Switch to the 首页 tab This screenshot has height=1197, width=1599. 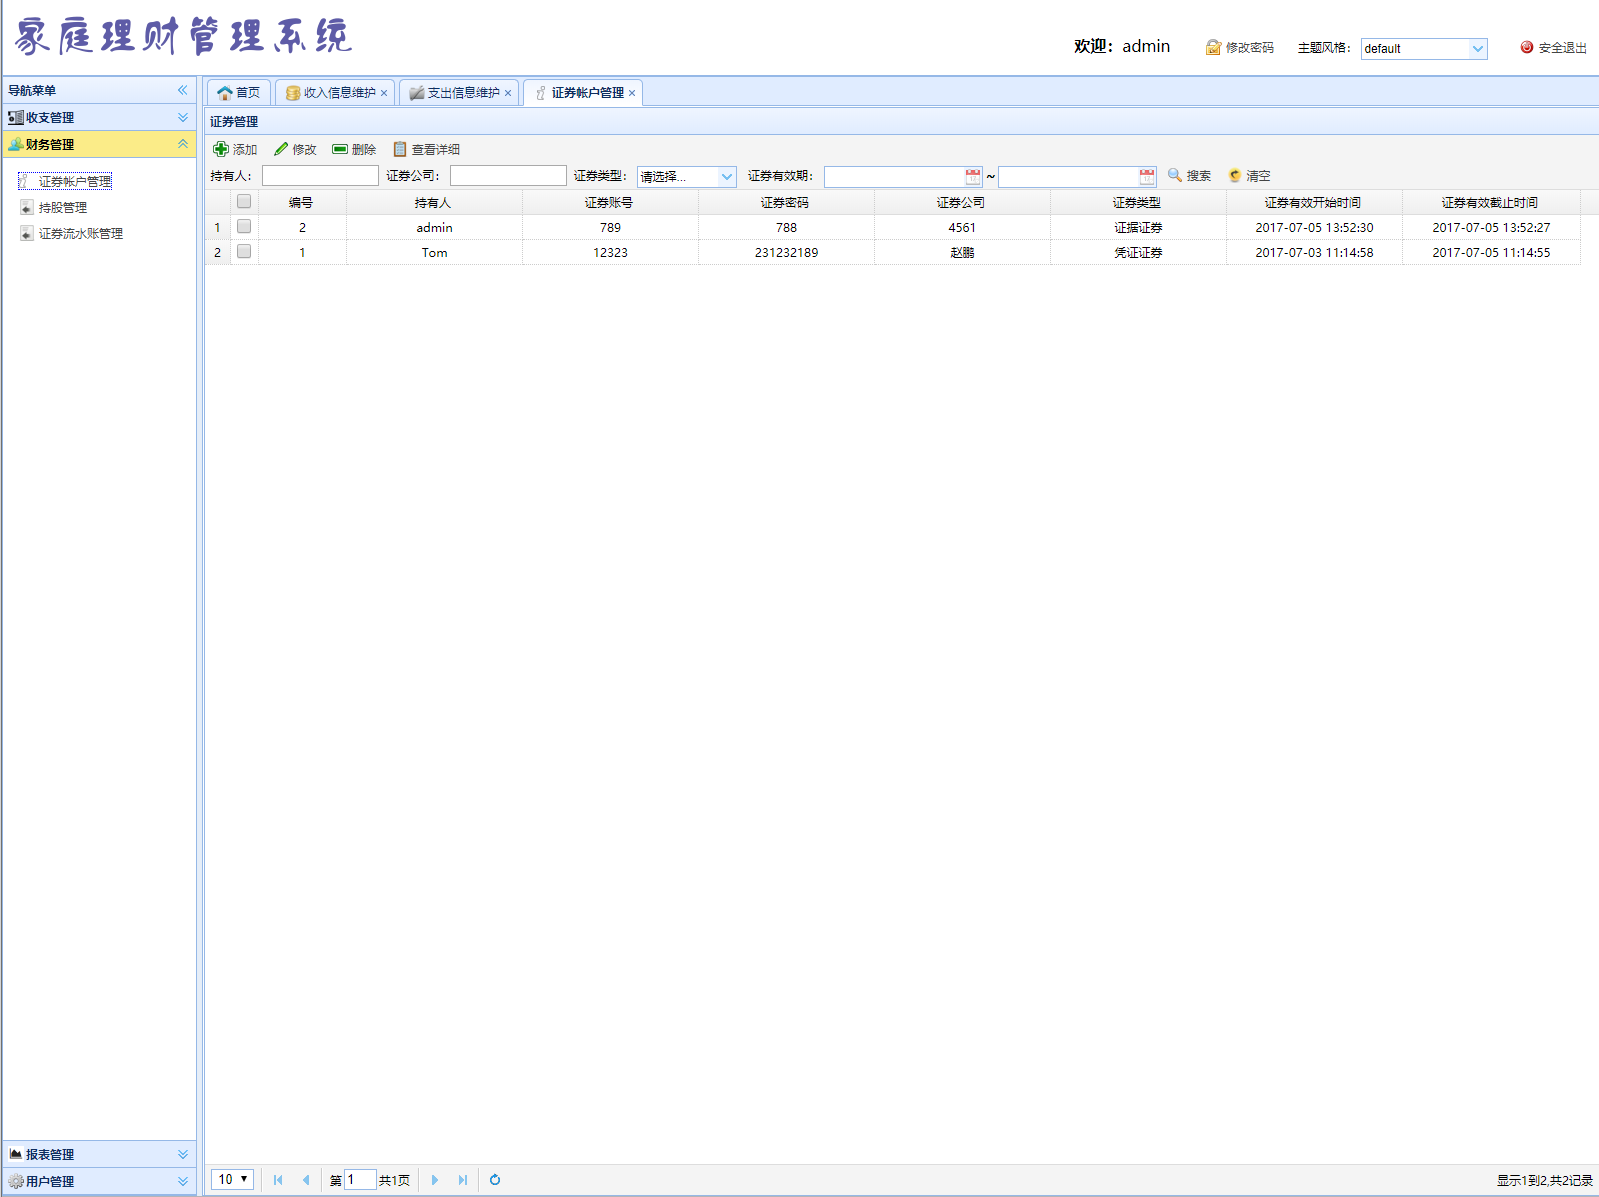pyautogui.click(x=239, y=93)
